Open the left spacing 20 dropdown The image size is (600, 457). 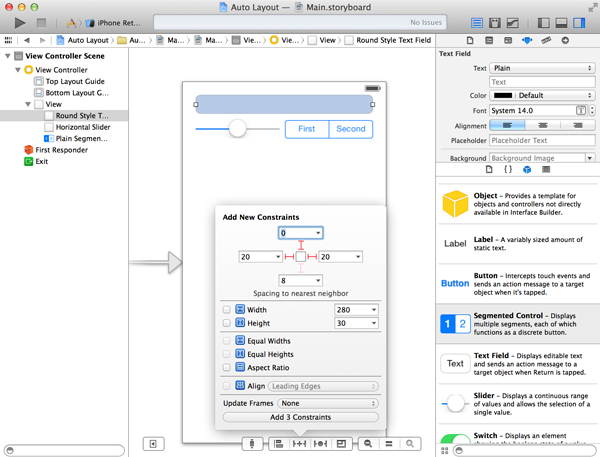tap(278, 257)
